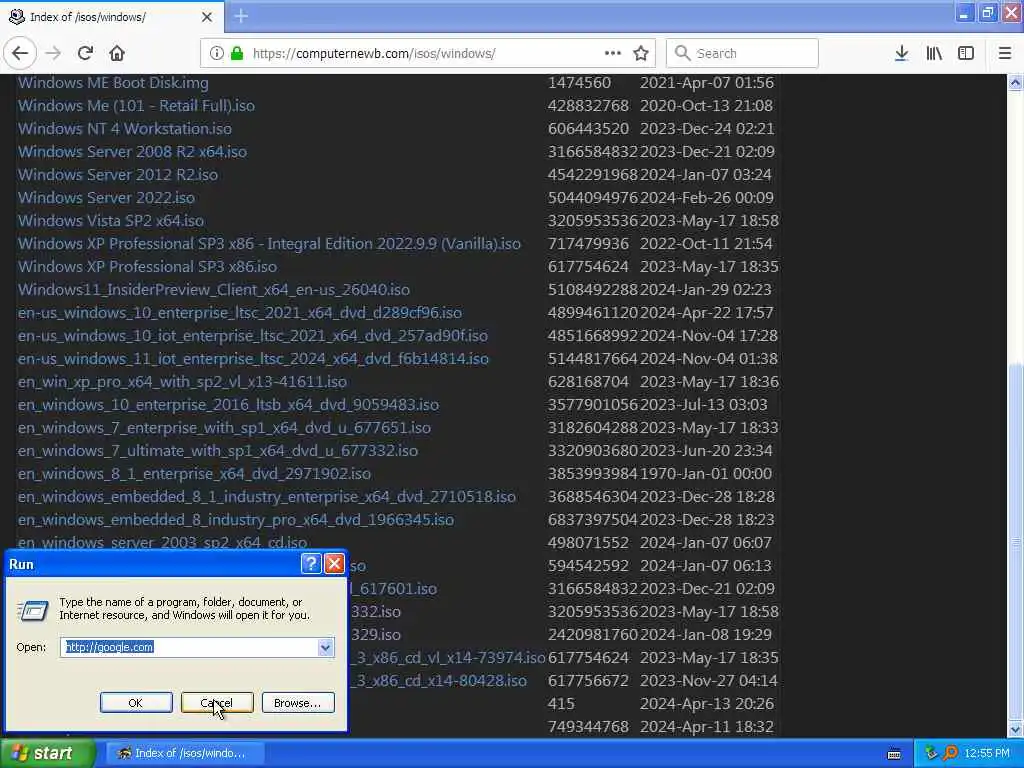Open Windows XP Professional SP3 x86.iso link
This screenshot has height=768, width=1024.
(x=148, y=266)
